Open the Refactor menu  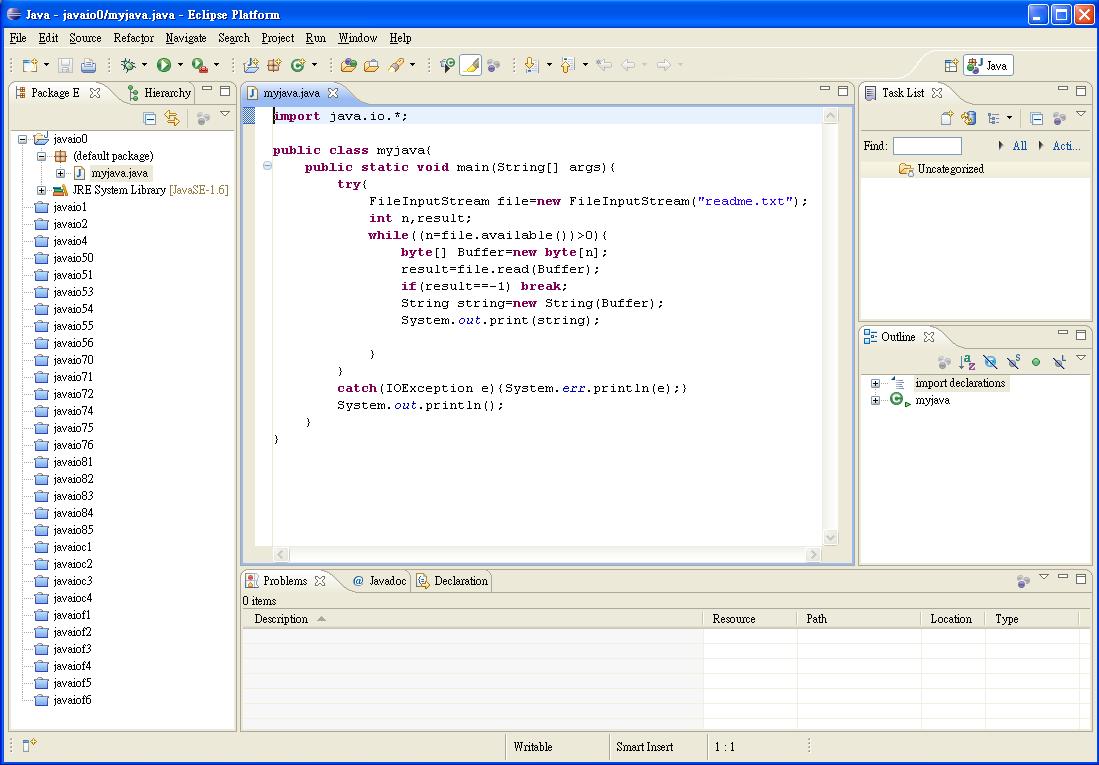click(x=133, y=38)
